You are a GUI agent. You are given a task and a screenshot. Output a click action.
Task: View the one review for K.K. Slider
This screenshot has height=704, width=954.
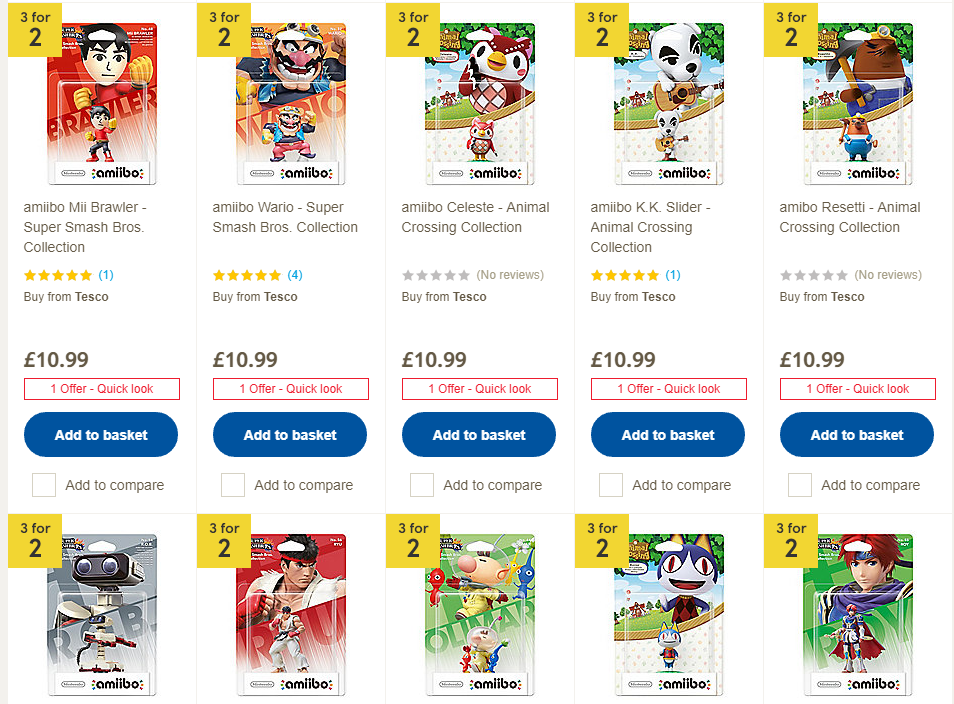[673, 275]
